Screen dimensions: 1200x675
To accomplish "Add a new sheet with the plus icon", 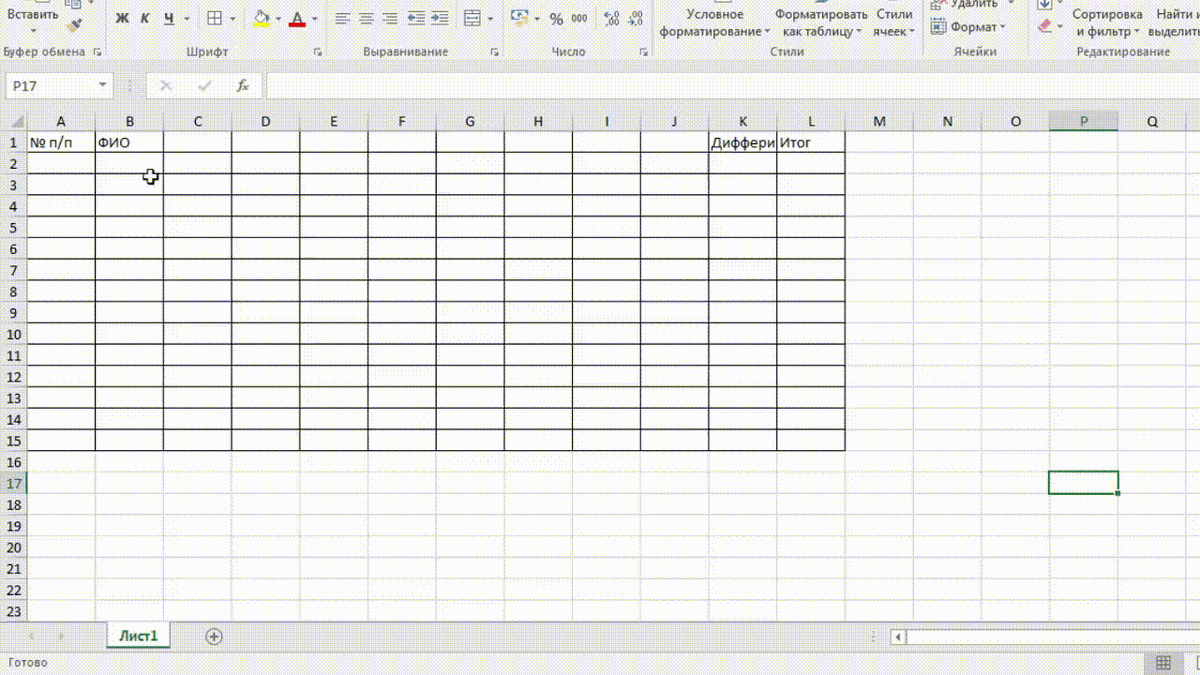I will (213, 636).
